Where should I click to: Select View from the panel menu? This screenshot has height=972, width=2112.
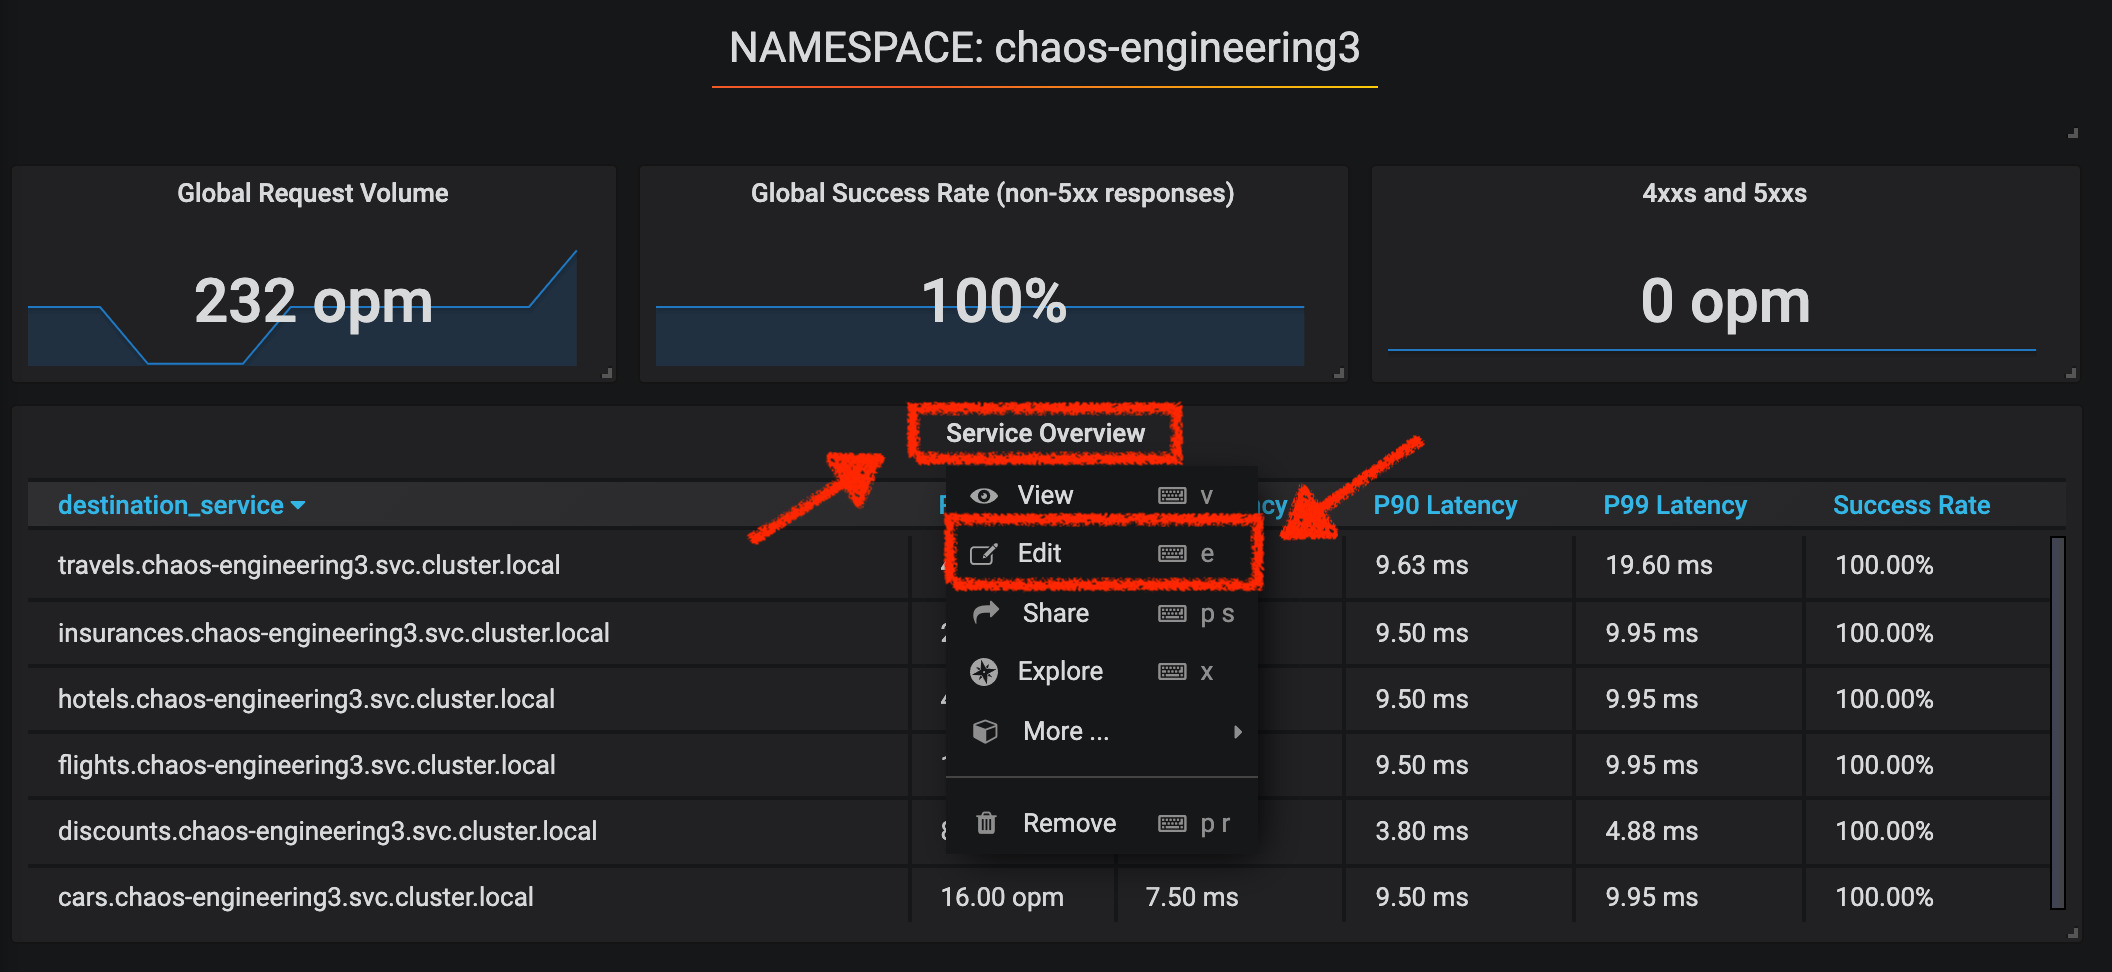point(1101,496)
